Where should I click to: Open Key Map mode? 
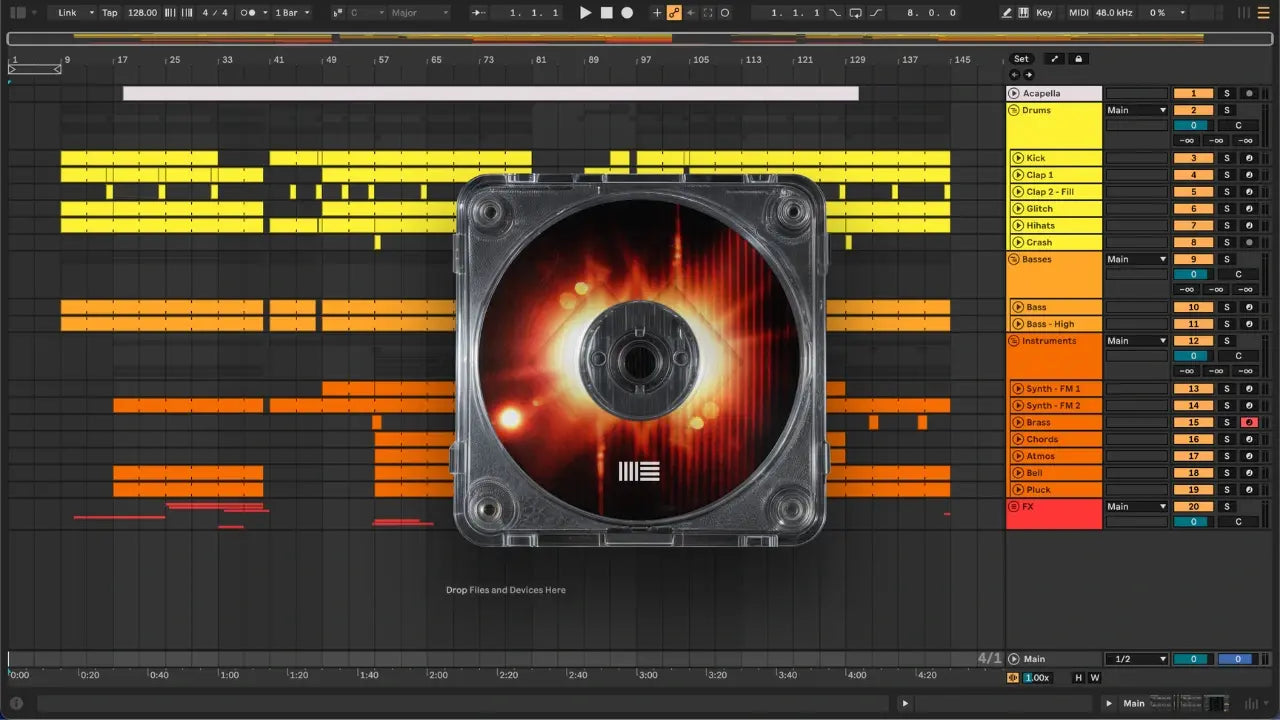tap(1044, 13)
